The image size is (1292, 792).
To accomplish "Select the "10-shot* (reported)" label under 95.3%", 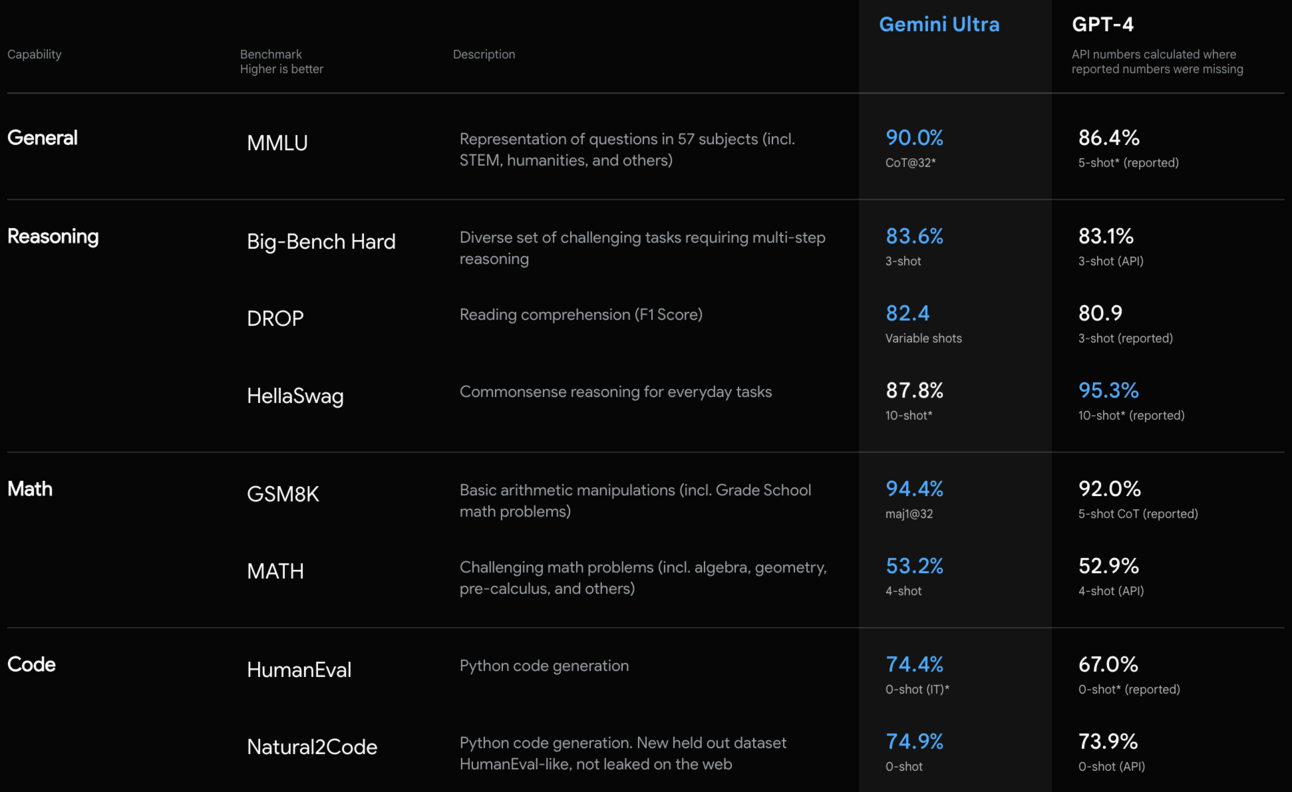I will coord(1131,415).
